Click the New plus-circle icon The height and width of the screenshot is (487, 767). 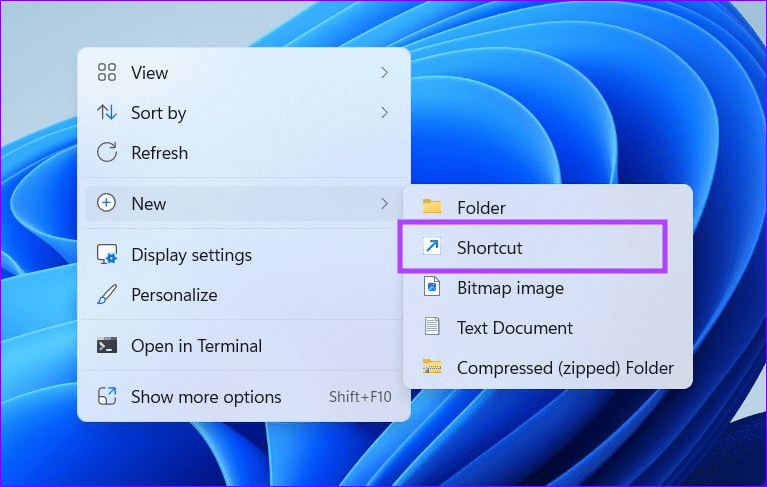coord(107,203)
